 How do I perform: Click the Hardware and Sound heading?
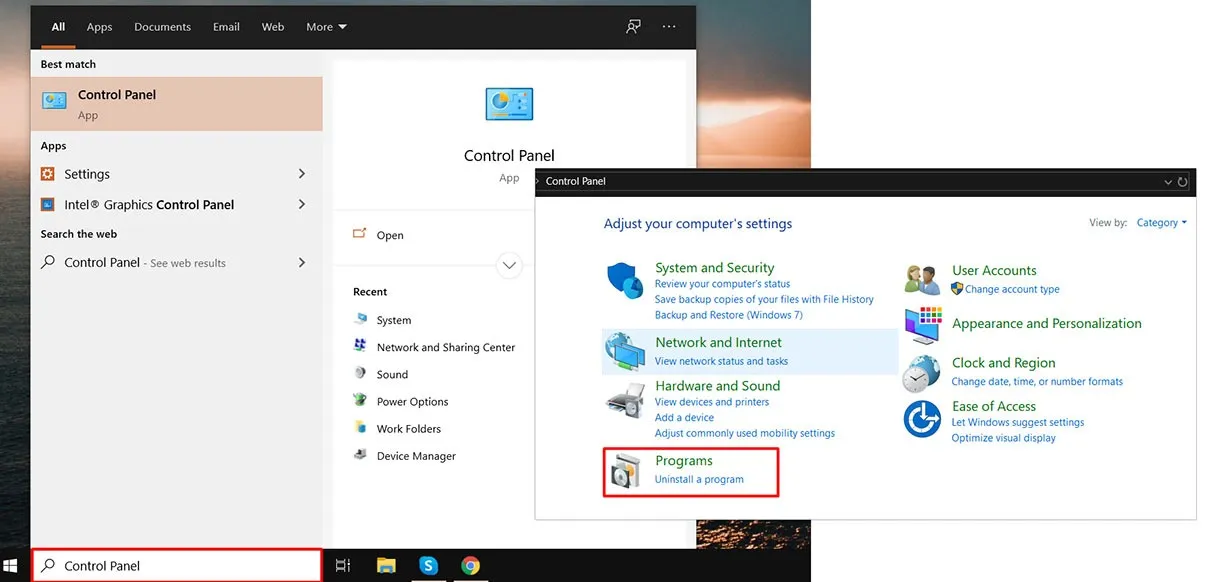pos(717,386)
